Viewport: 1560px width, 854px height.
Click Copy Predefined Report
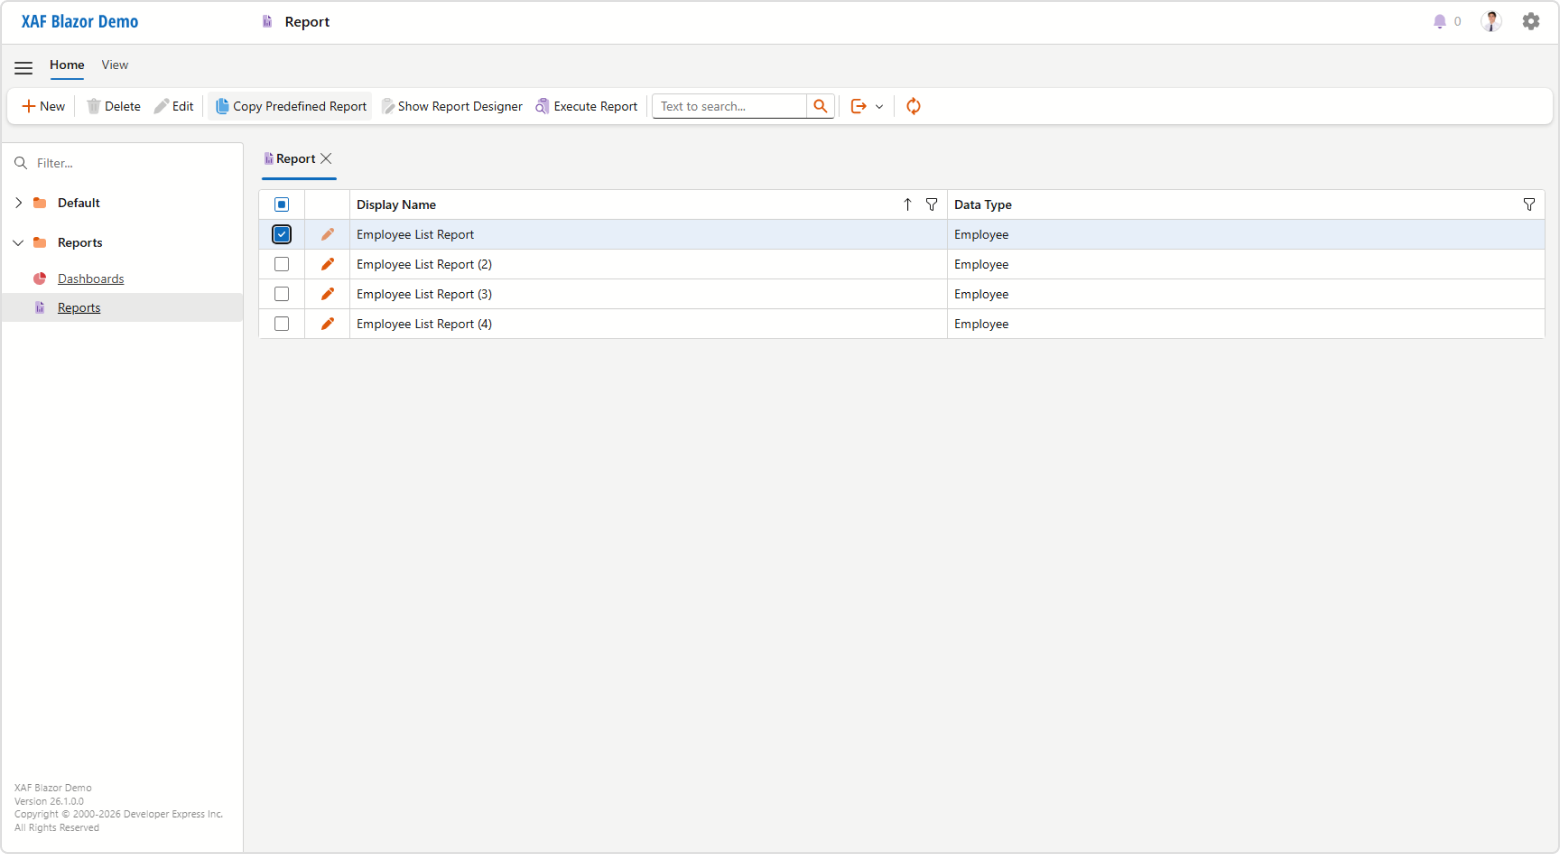(x=291, y=106)
